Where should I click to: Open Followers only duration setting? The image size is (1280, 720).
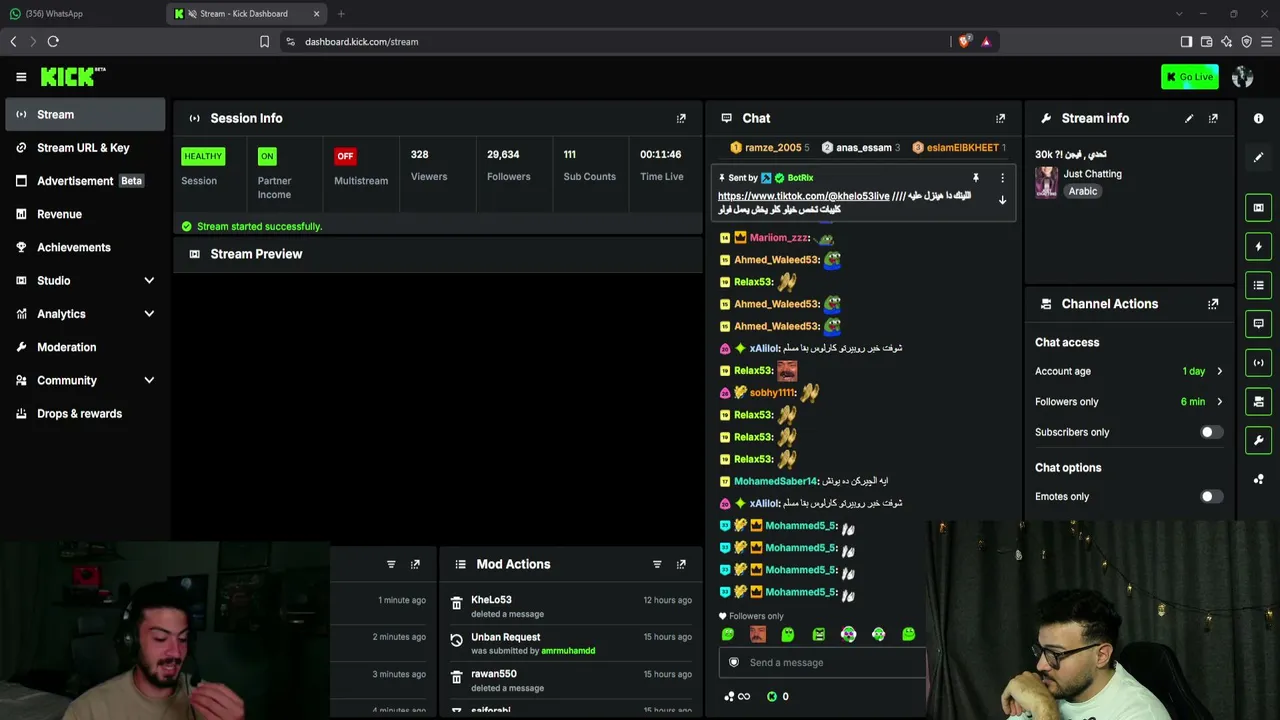[1129, 402]
